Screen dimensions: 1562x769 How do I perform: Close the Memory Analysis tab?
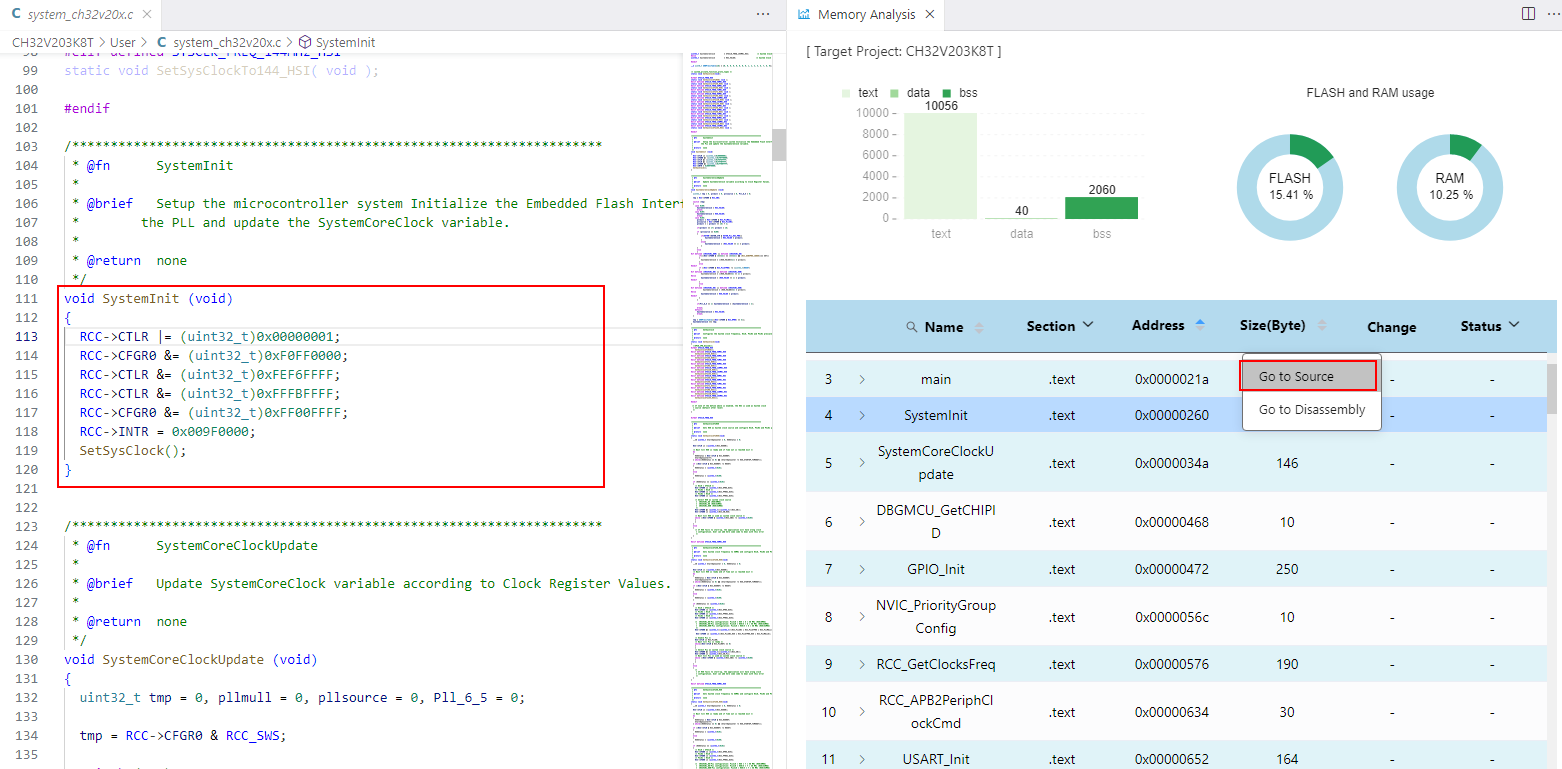pyautogui.click(x=929, y=14)
